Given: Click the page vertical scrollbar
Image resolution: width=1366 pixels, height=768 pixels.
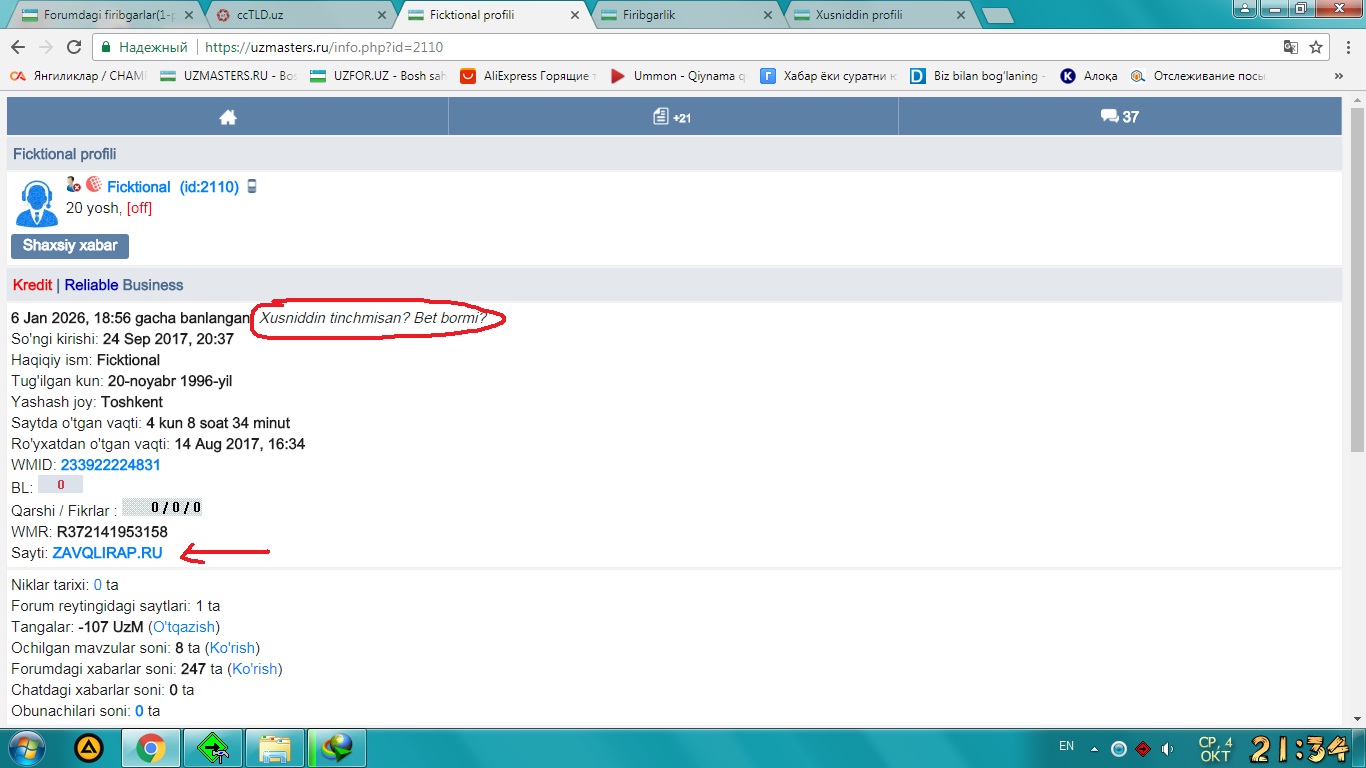Looking at the screenshot, I should 1357,400.
